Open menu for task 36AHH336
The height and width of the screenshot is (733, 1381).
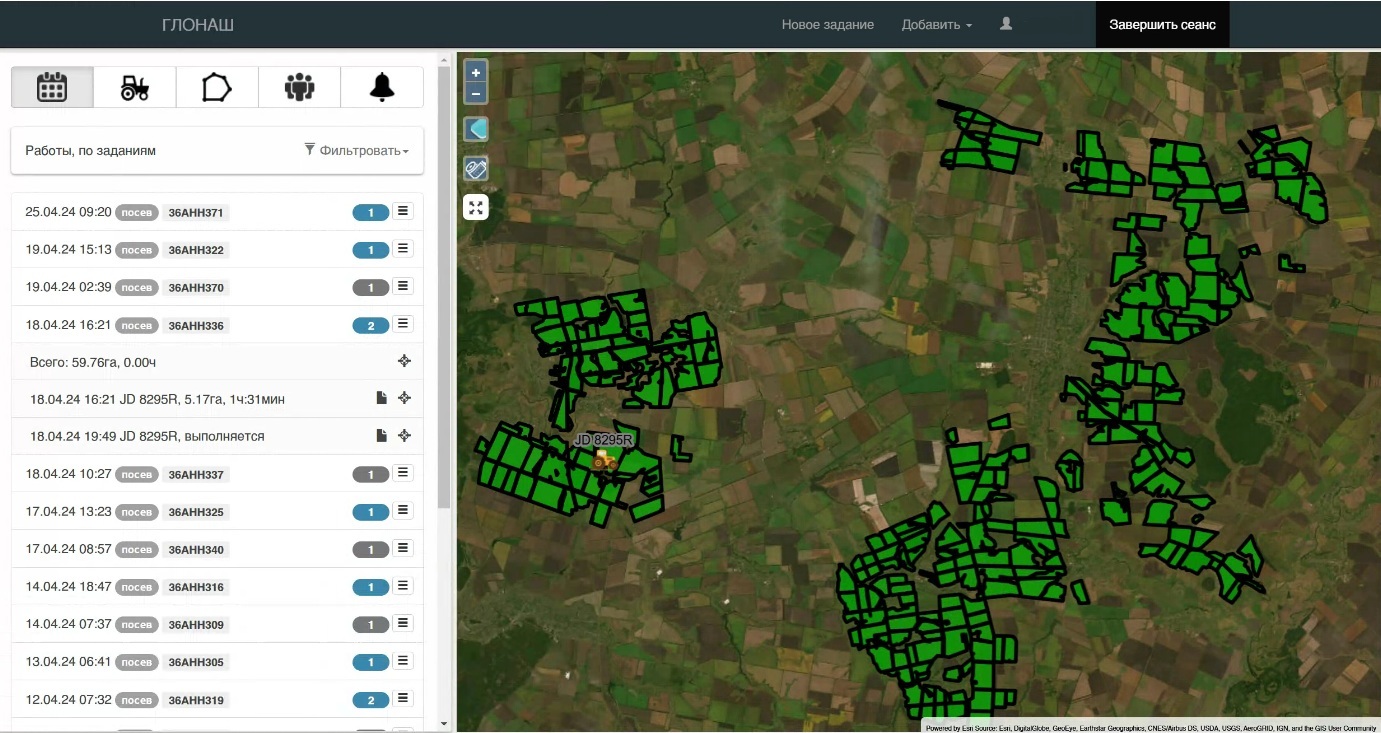point(403,324)
